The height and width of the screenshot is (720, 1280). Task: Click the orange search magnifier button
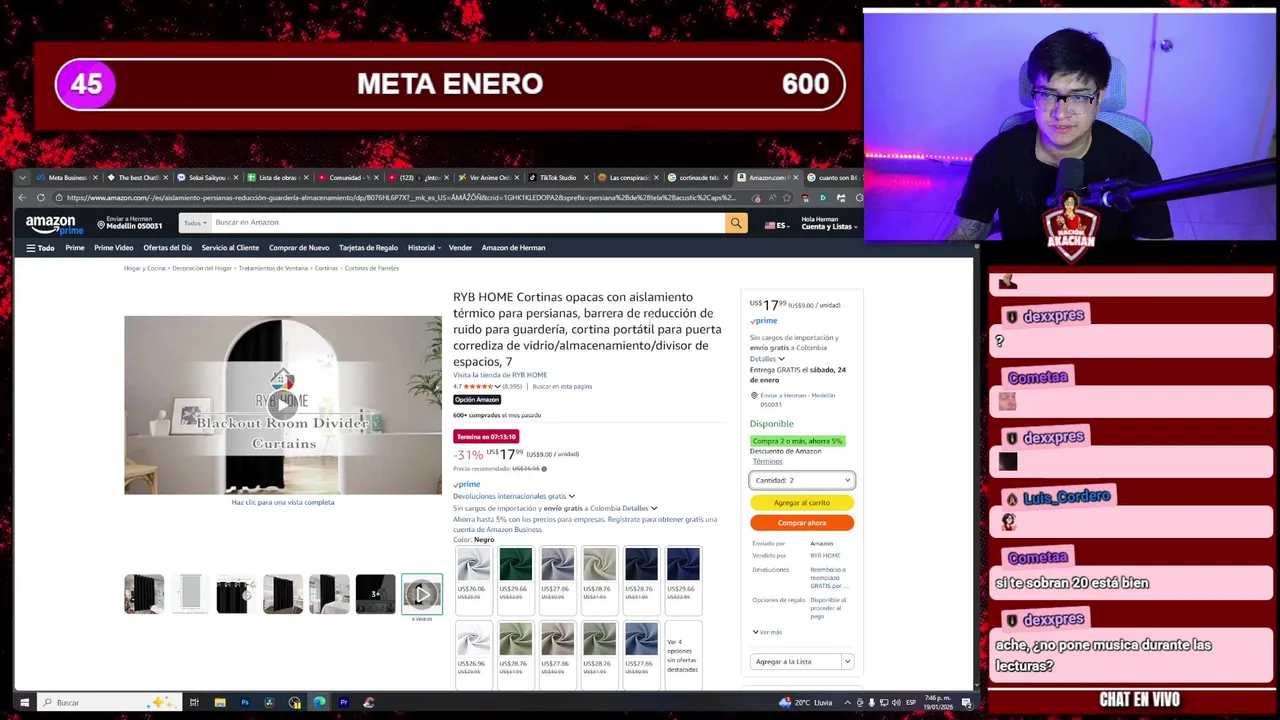point(736,223)
